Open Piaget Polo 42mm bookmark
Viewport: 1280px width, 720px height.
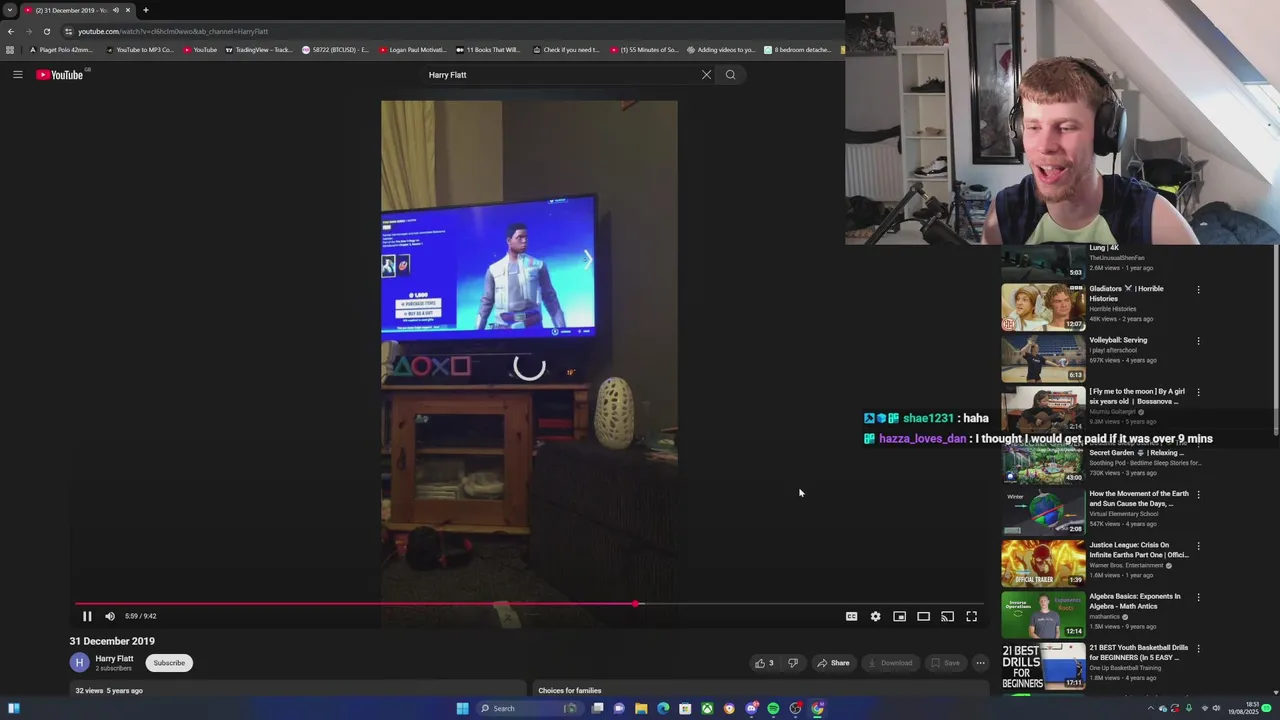tap(61, 50)
